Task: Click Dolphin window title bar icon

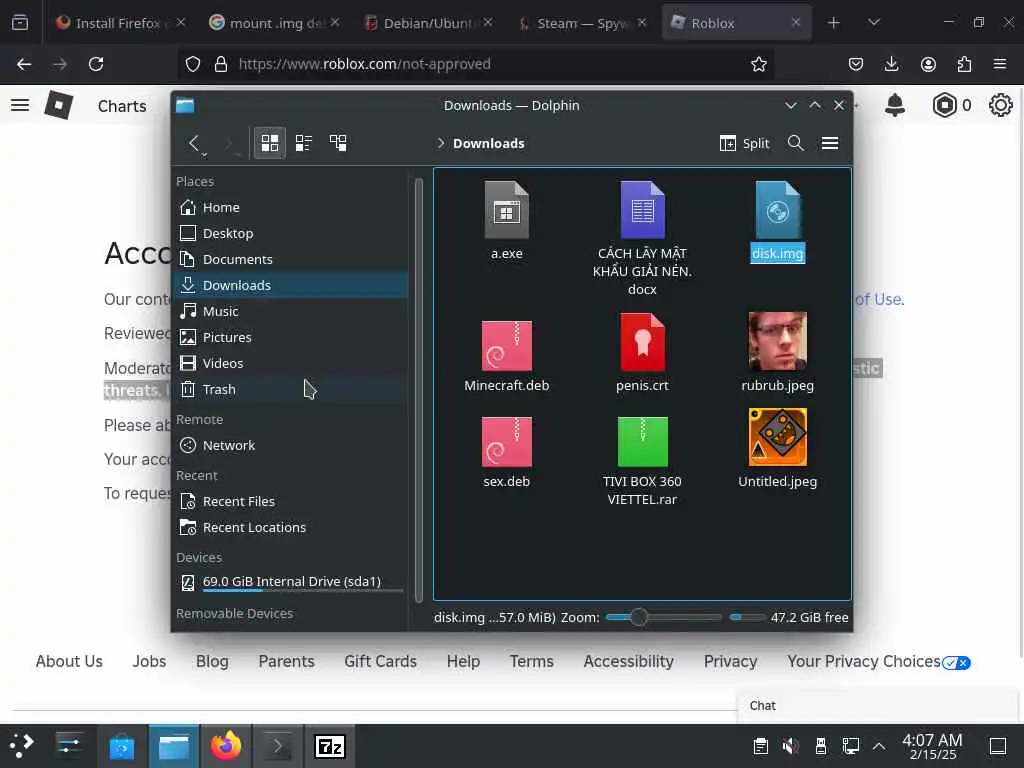Action: pos(185,106)
